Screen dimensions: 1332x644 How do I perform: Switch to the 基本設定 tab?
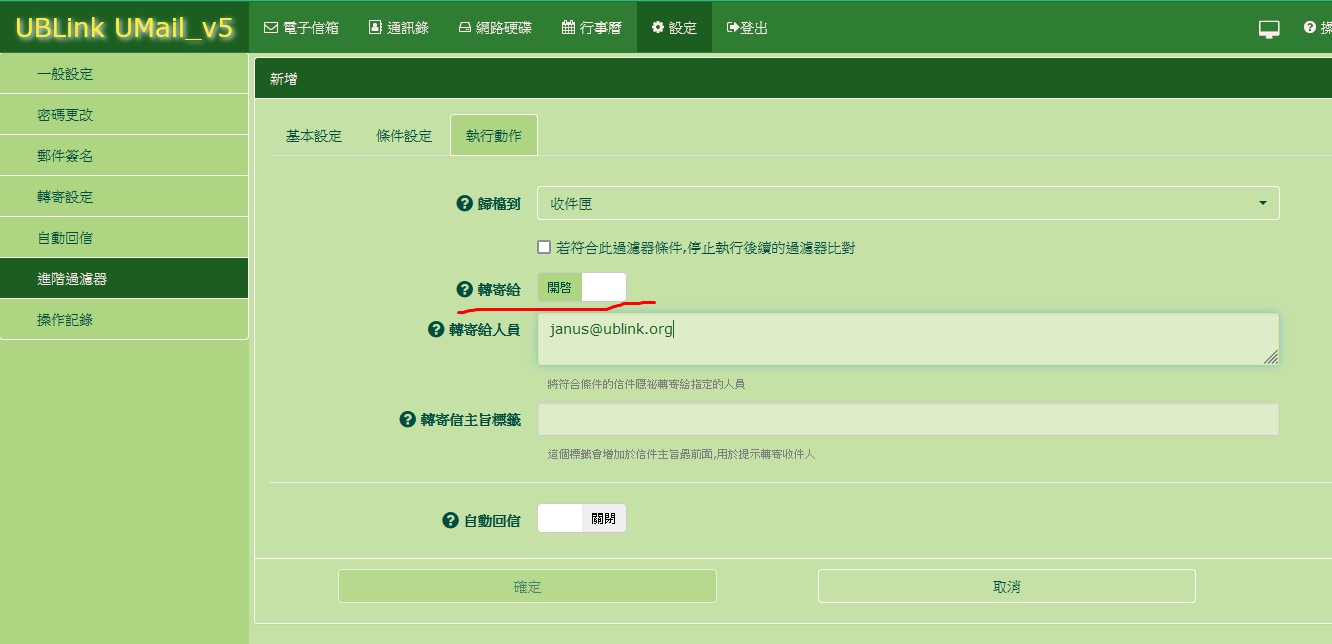[314, 136]
